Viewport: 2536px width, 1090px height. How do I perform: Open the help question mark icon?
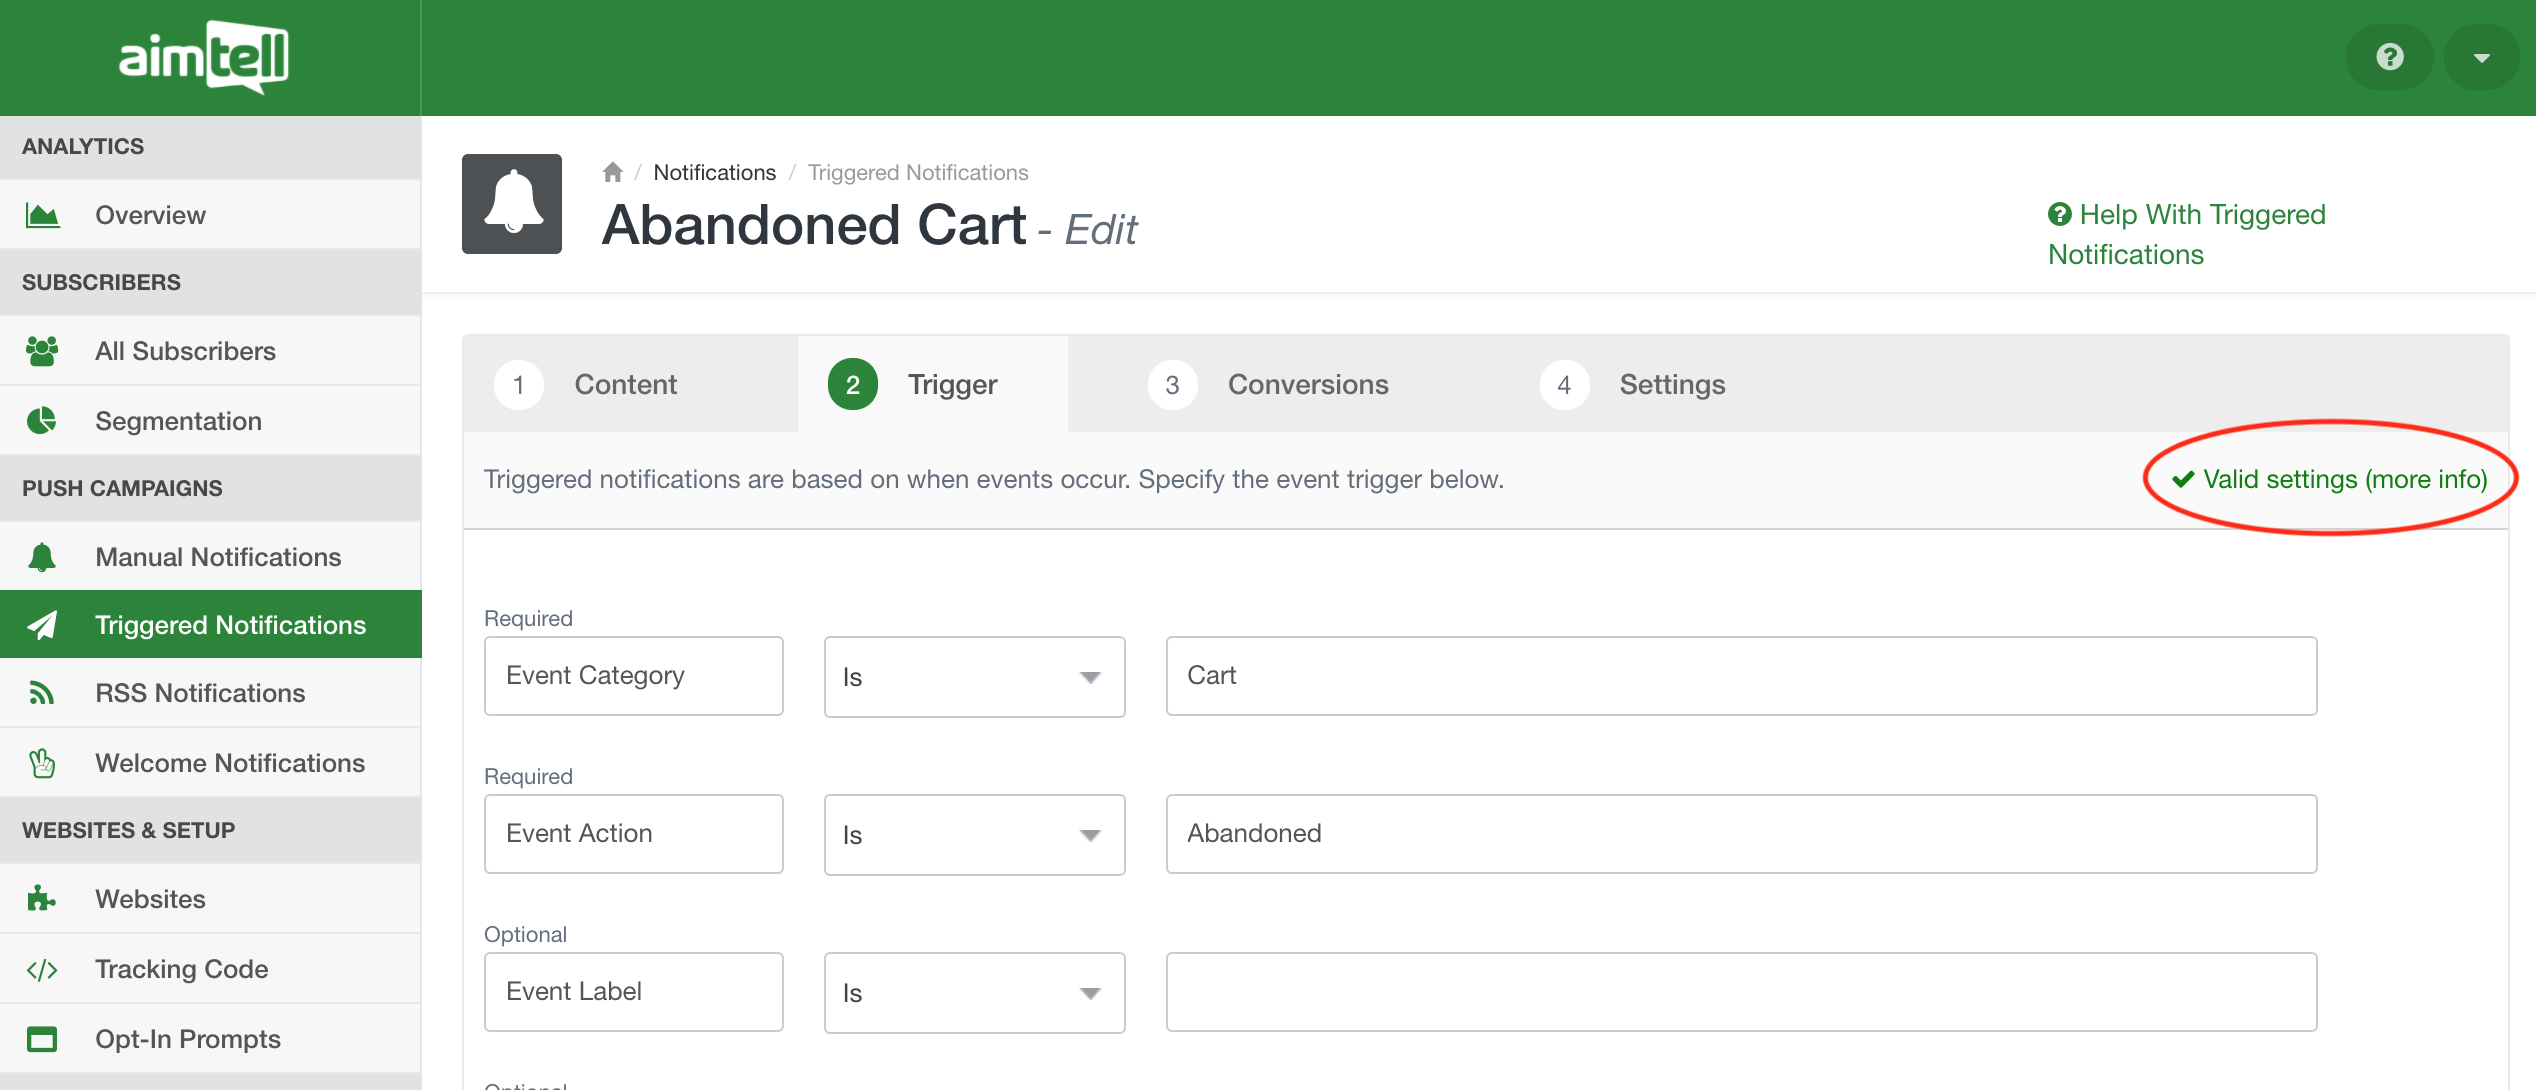(2389, 57)
